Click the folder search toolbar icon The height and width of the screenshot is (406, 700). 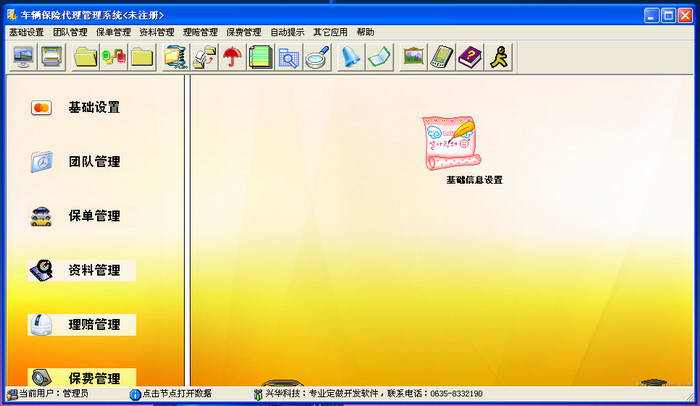point(289,57)
